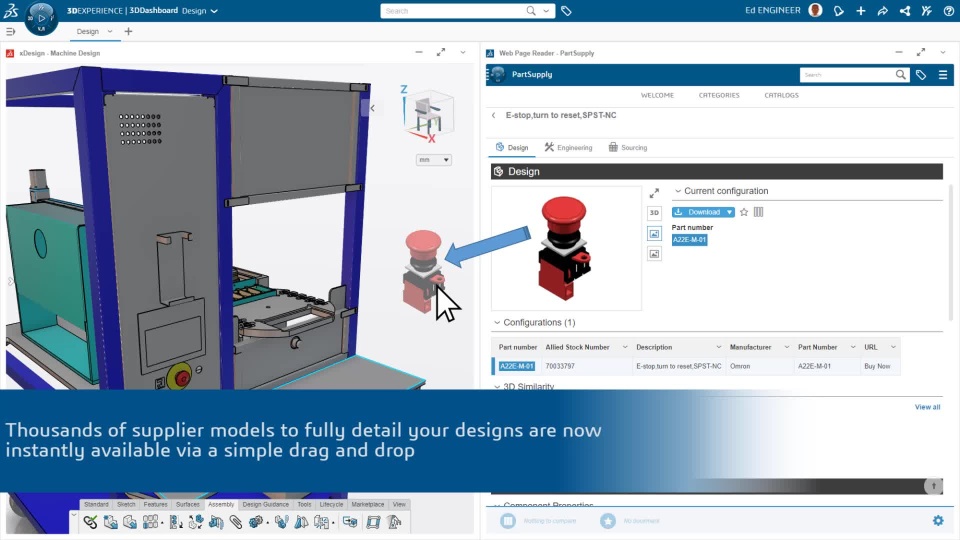Click the View all link
This screenshot has height=540, width=960.
pos(928,407)
